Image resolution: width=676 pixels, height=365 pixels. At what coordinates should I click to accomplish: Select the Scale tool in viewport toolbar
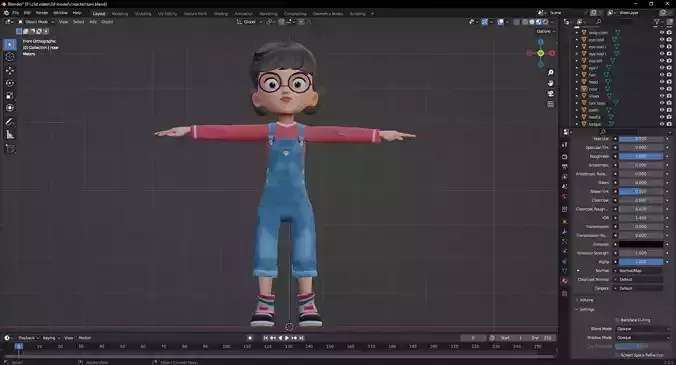[10, 96]
